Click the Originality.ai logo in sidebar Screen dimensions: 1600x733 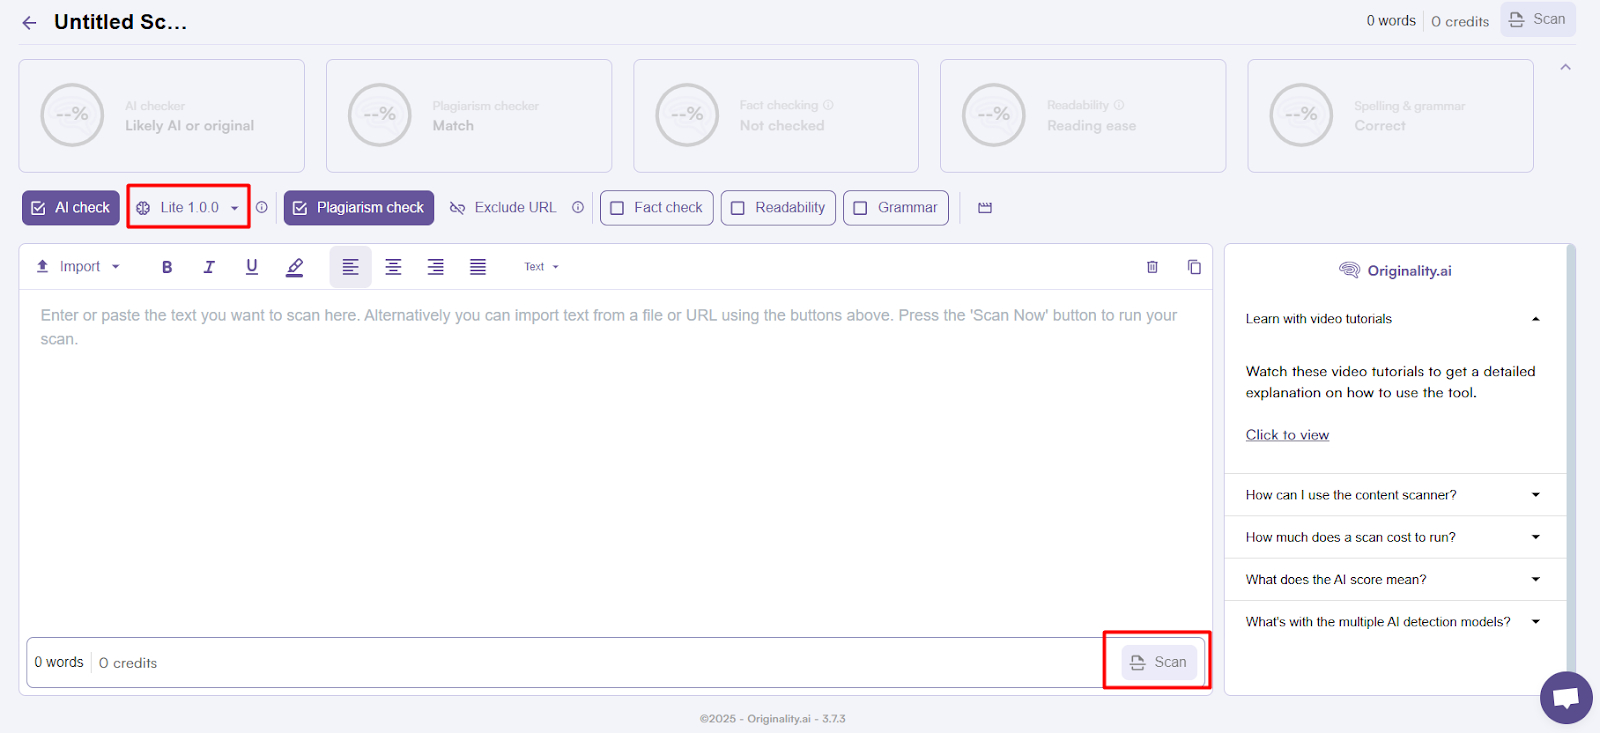click(x=1395, y=271)
